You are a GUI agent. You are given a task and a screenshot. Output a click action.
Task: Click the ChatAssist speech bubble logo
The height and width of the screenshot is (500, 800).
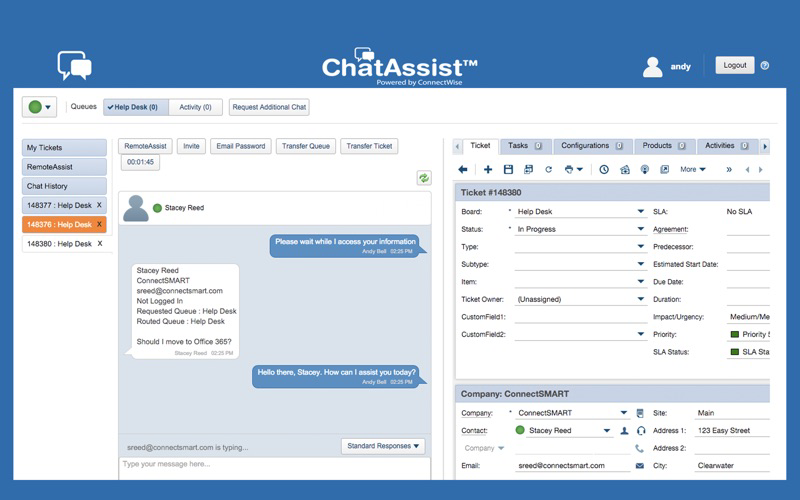[x=74, y=65]
